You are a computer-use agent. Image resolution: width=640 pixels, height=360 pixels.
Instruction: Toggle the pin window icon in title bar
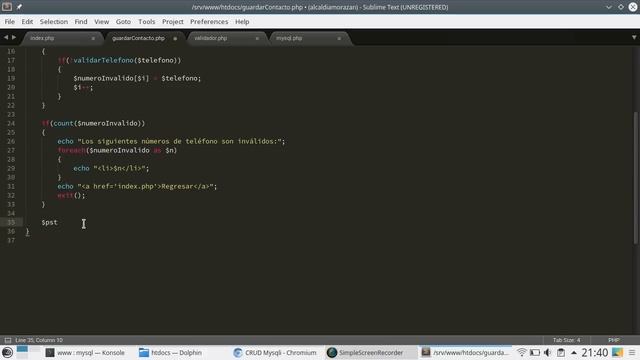[x=19, y=7]
